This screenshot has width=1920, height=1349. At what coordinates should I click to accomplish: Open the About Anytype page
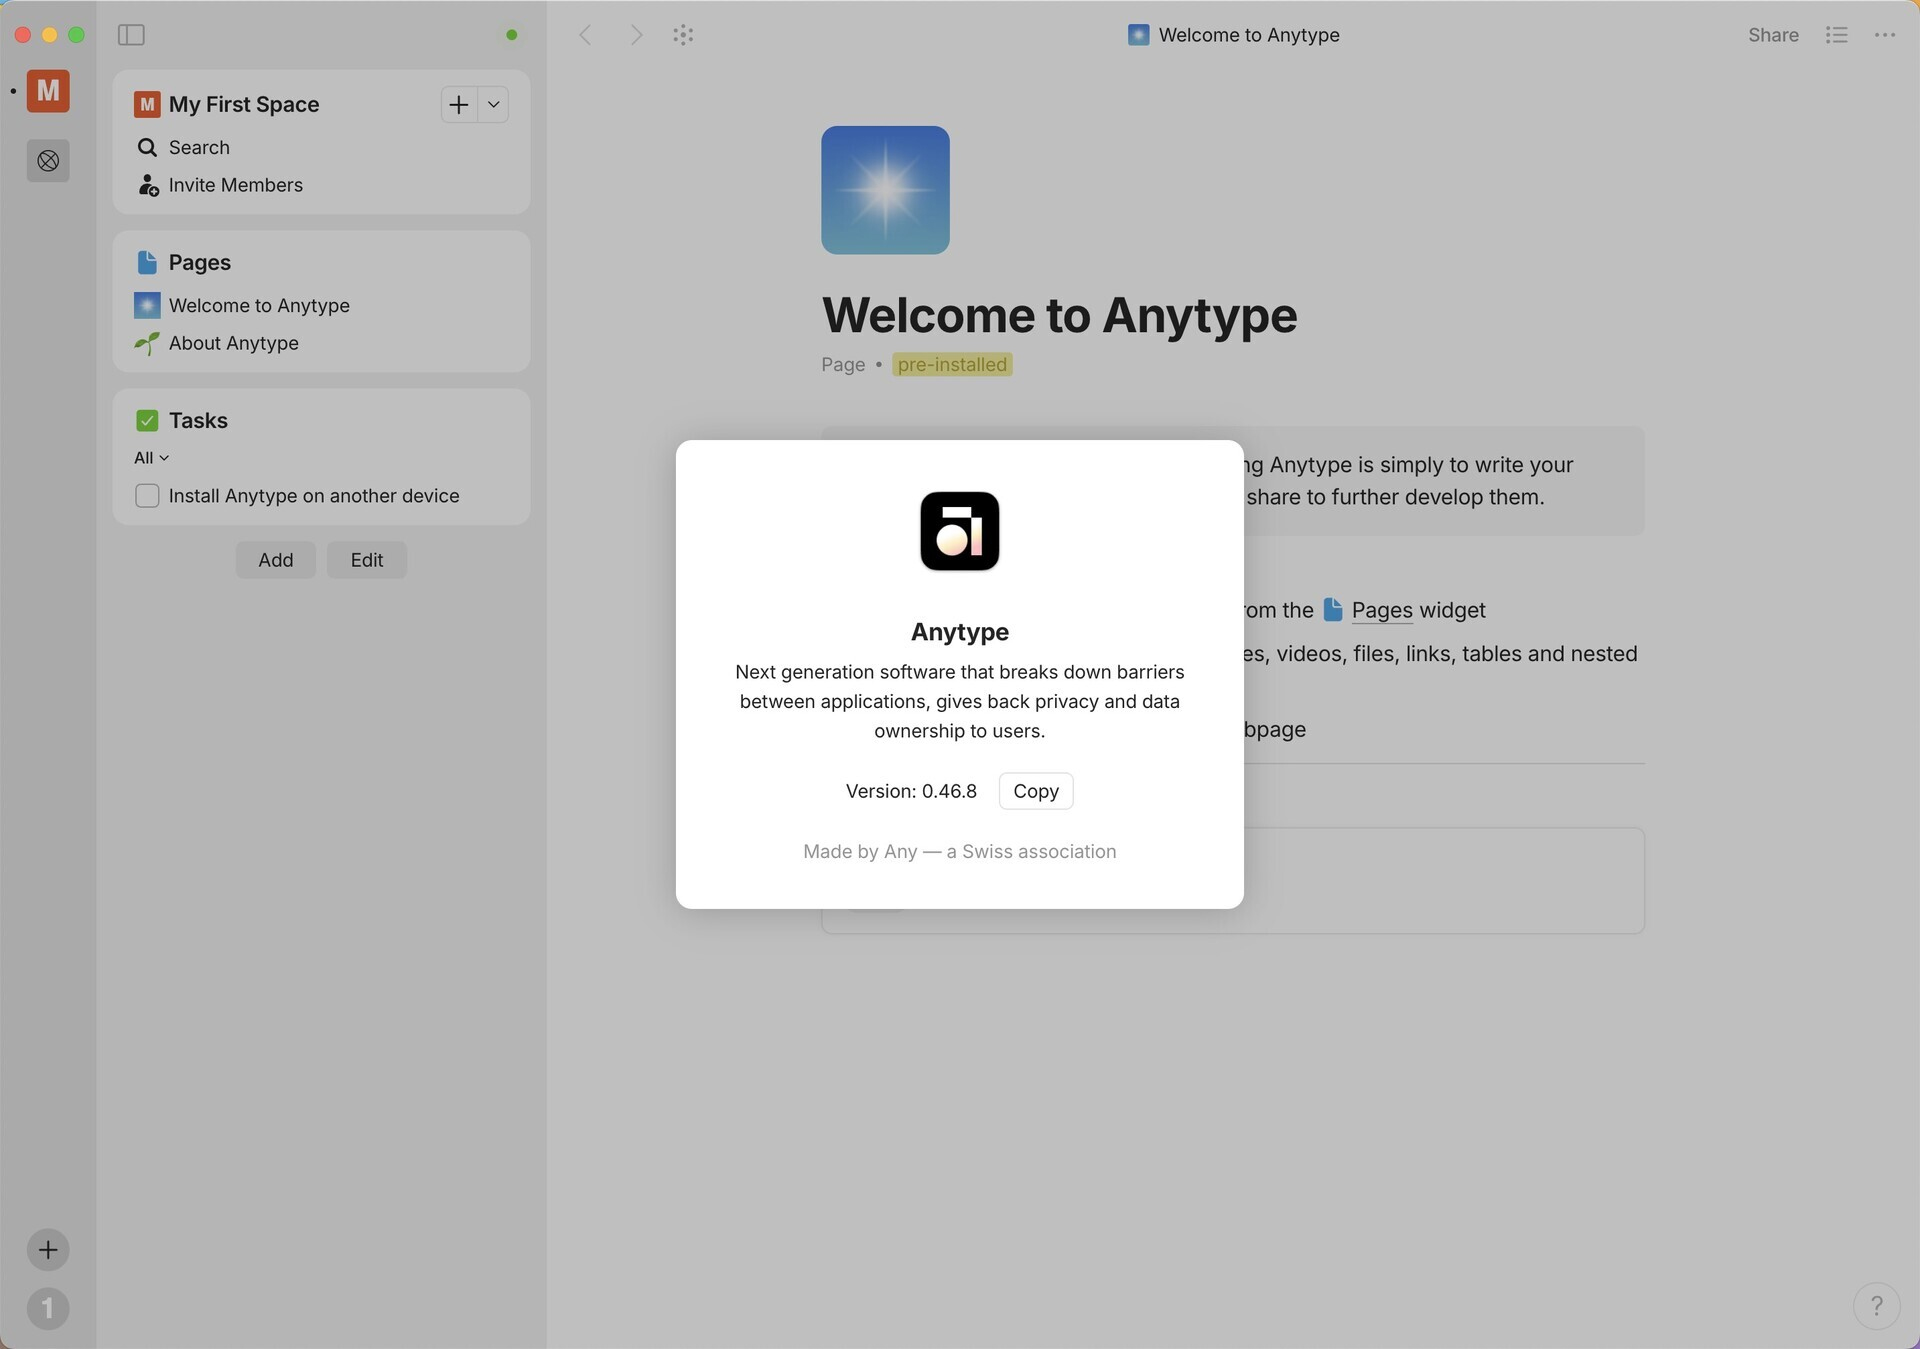point(233,343)
